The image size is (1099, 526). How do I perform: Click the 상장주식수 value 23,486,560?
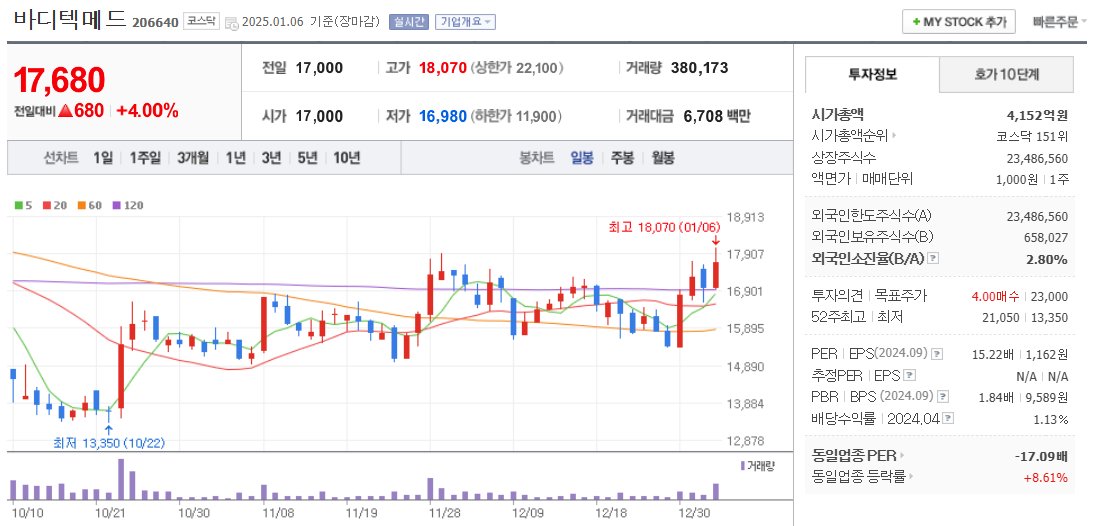point(1035,159)
